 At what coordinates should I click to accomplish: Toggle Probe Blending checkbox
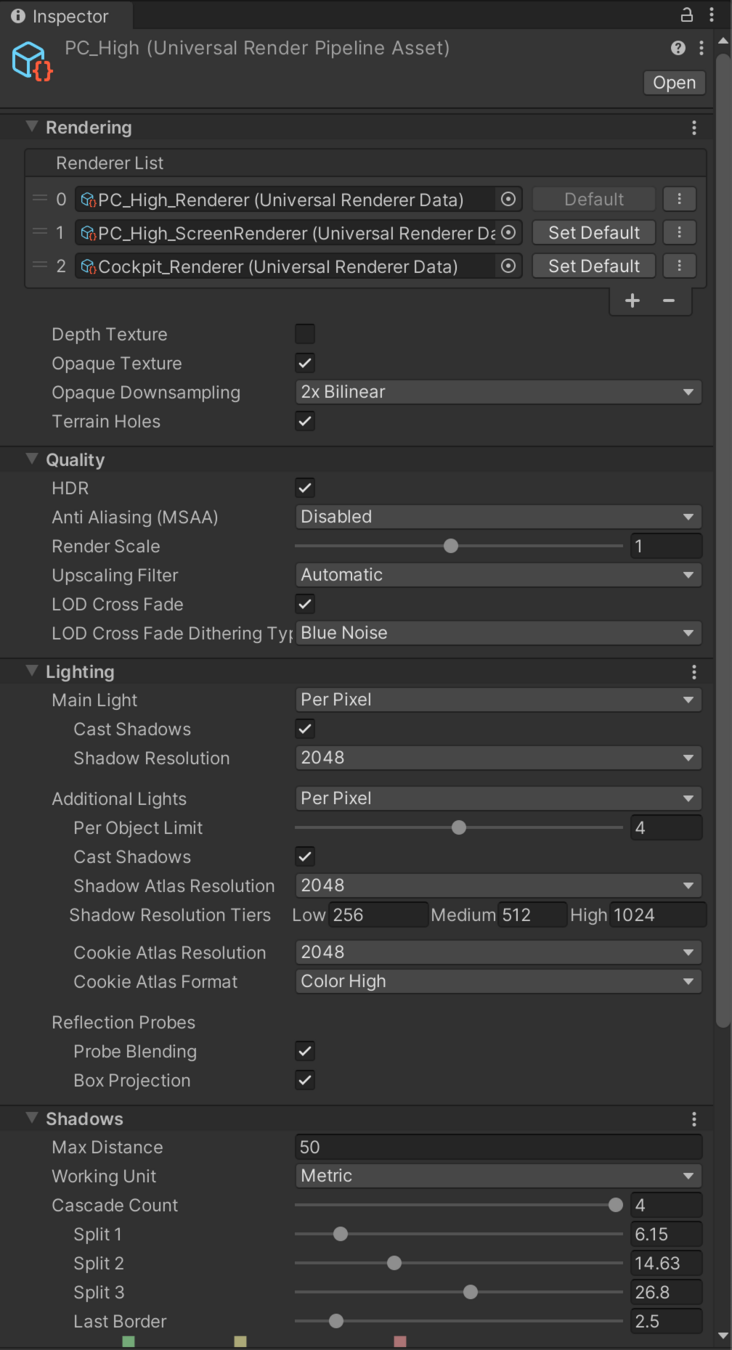pyautogui.click(x=305, y=1051)
